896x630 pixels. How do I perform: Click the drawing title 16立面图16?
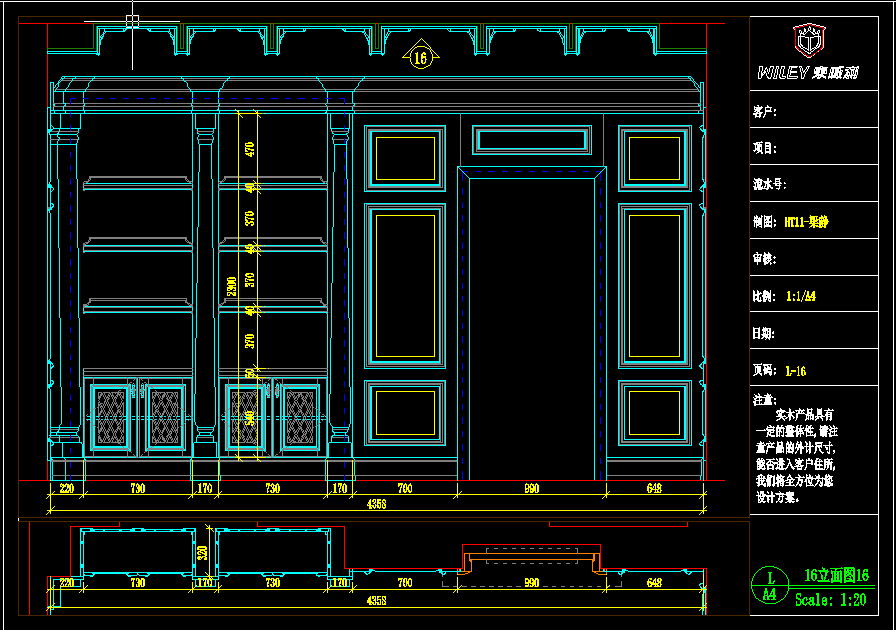pyautogui.click(x=836, y=575)
